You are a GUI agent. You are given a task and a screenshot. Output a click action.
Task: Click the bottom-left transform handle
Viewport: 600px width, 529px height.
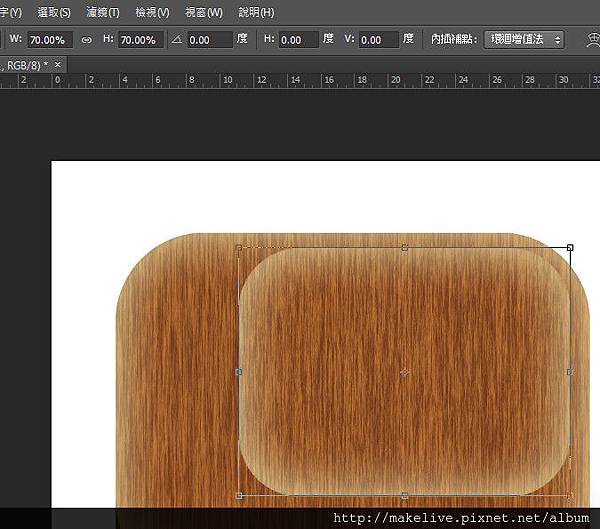[x=239, y=495]
